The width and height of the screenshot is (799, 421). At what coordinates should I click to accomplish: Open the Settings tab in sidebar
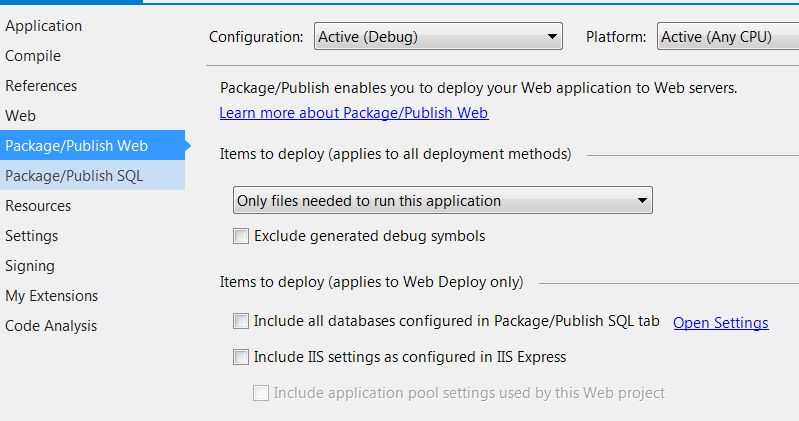point(32,236)
